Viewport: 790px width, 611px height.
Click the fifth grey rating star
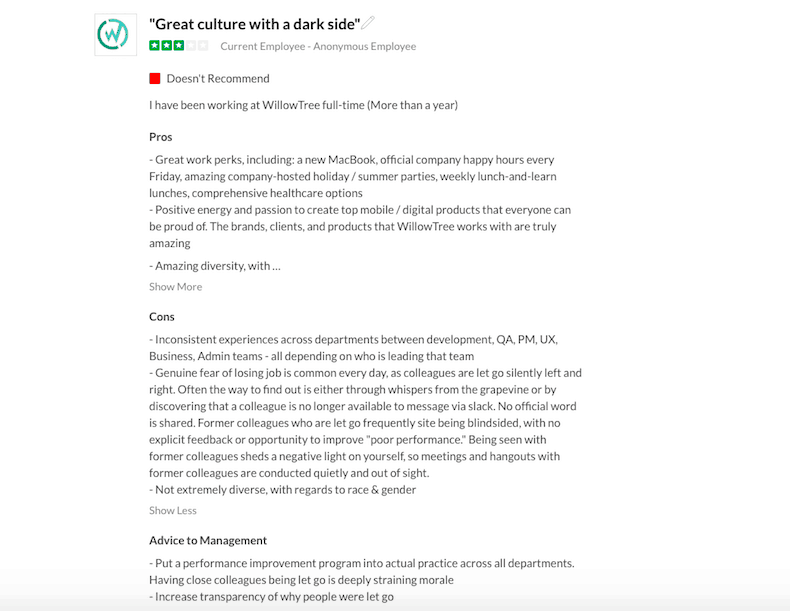203,46
